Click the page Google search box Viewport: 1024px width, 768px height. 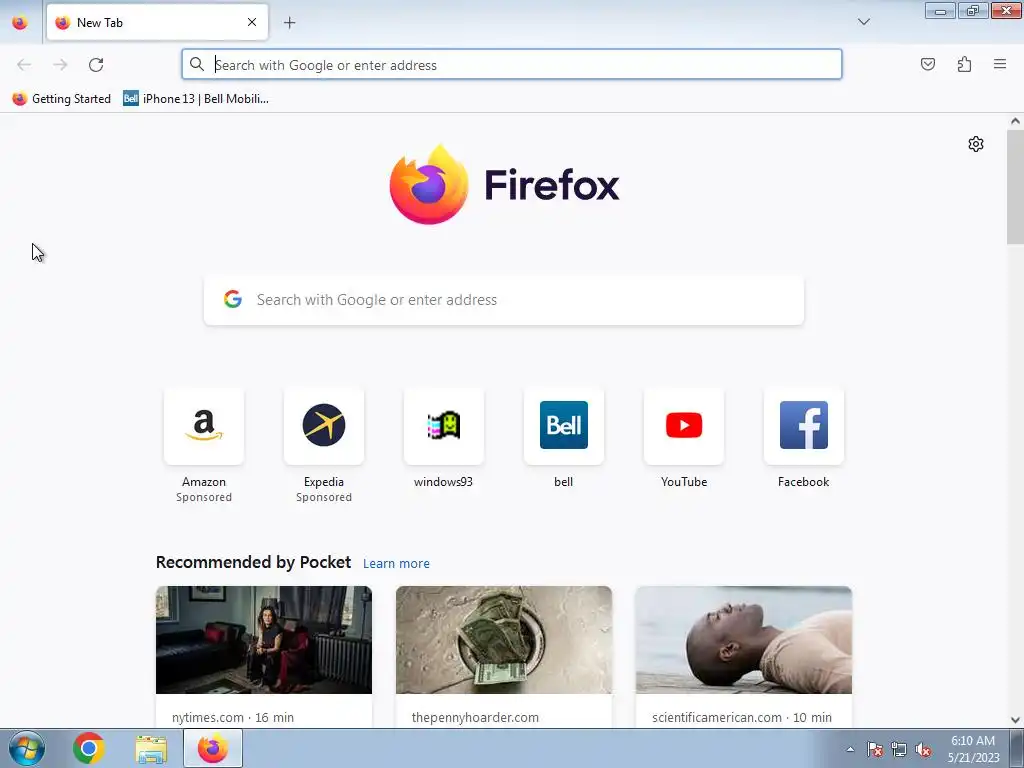[504, 300]
